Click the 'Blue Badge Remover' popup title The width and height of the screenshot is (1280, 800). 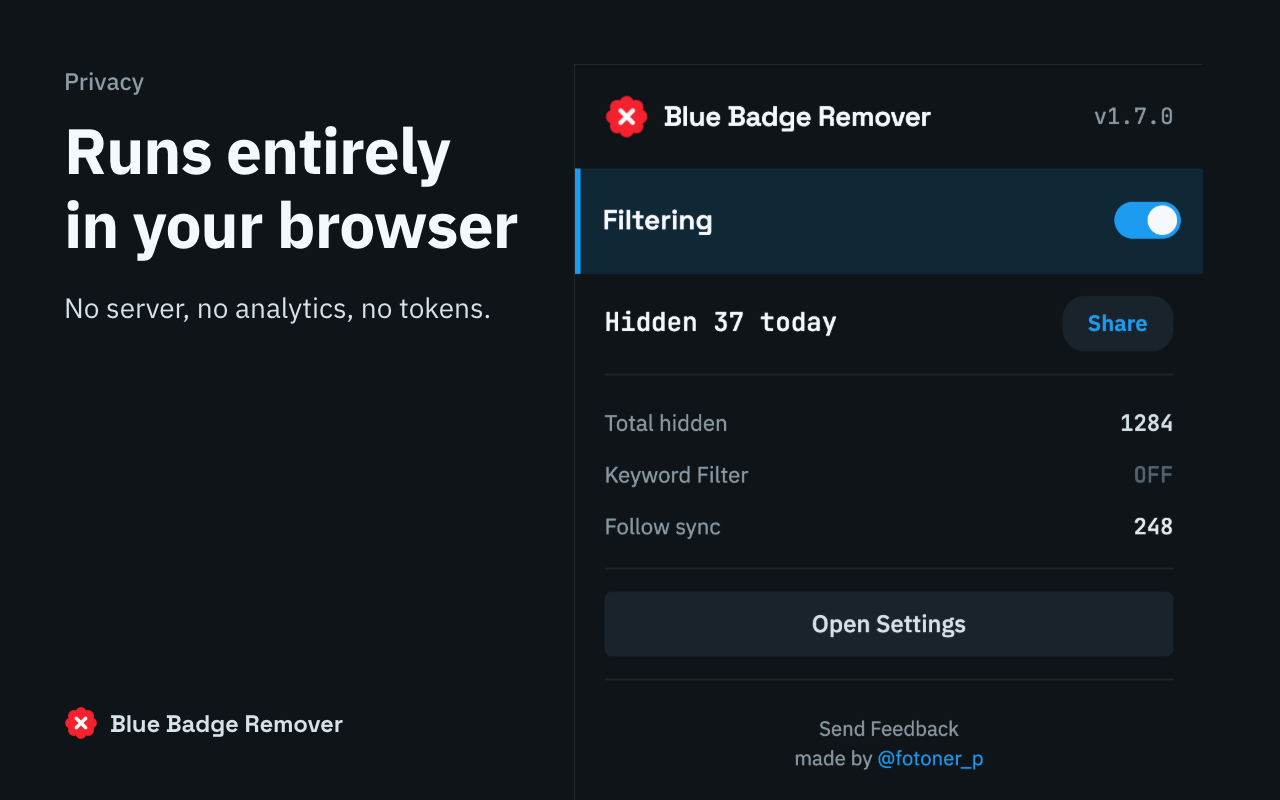pos(797,117)
